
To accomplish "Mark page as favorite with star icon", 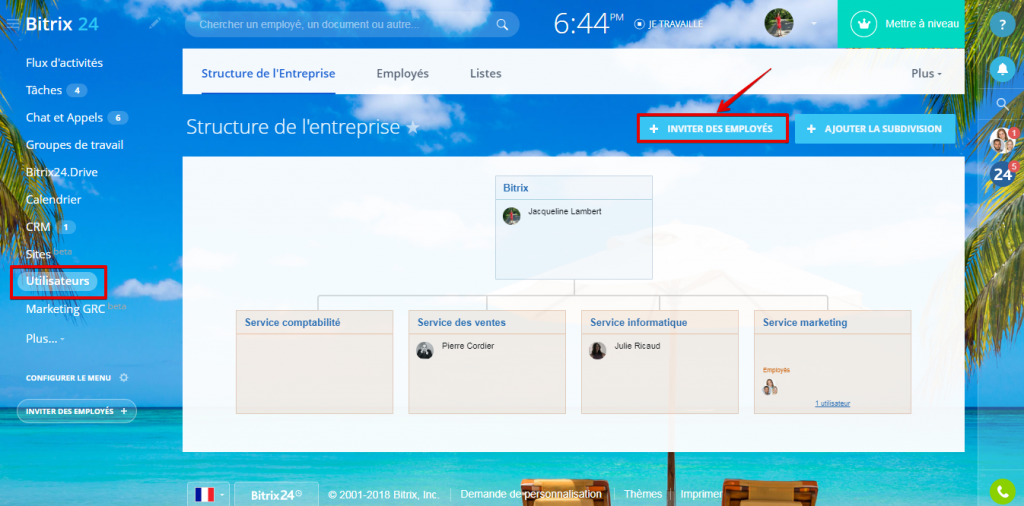I will (413, 128).
